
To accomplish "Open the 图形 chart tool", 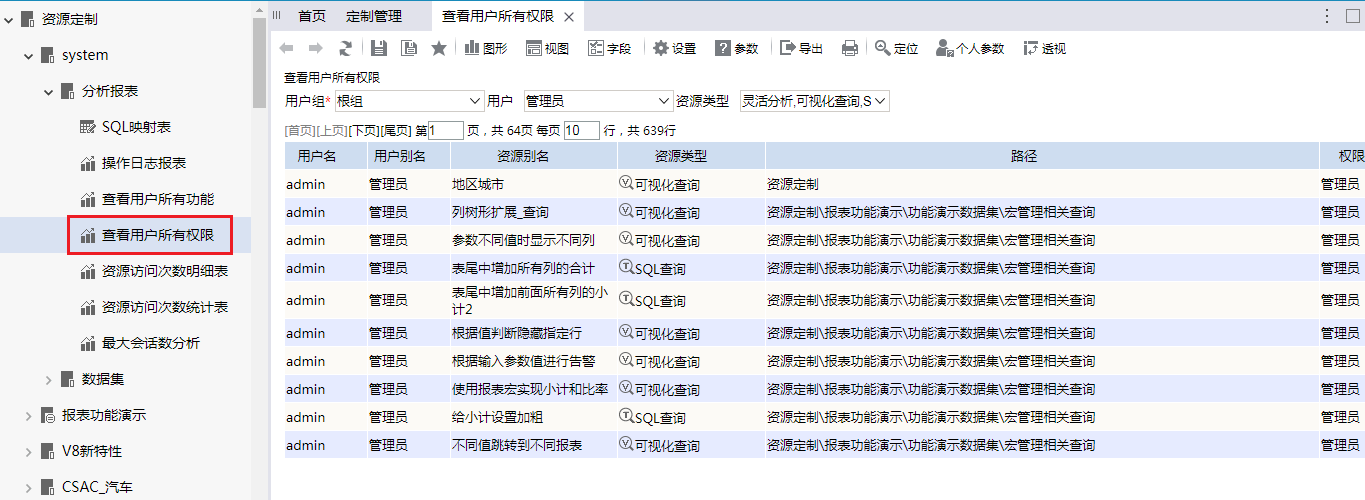I will coord(486,48).
